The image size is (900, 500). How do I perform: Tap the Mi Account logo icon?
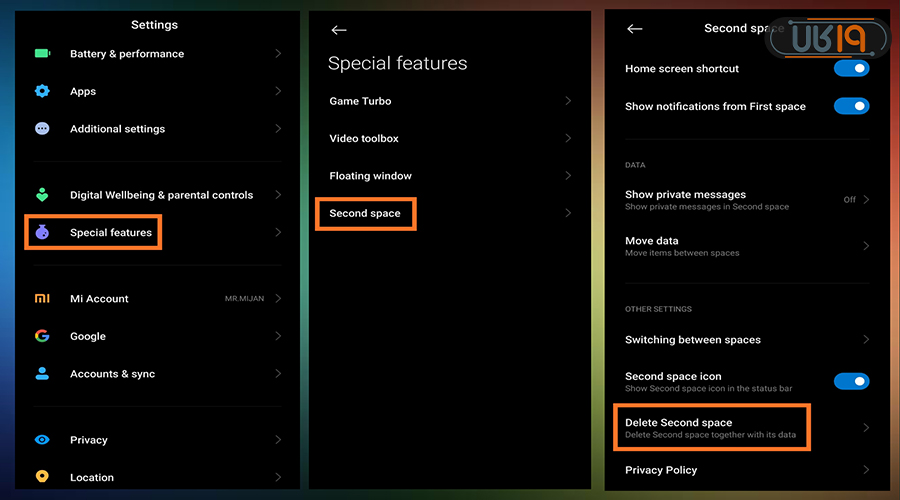(x=42, y=299)
